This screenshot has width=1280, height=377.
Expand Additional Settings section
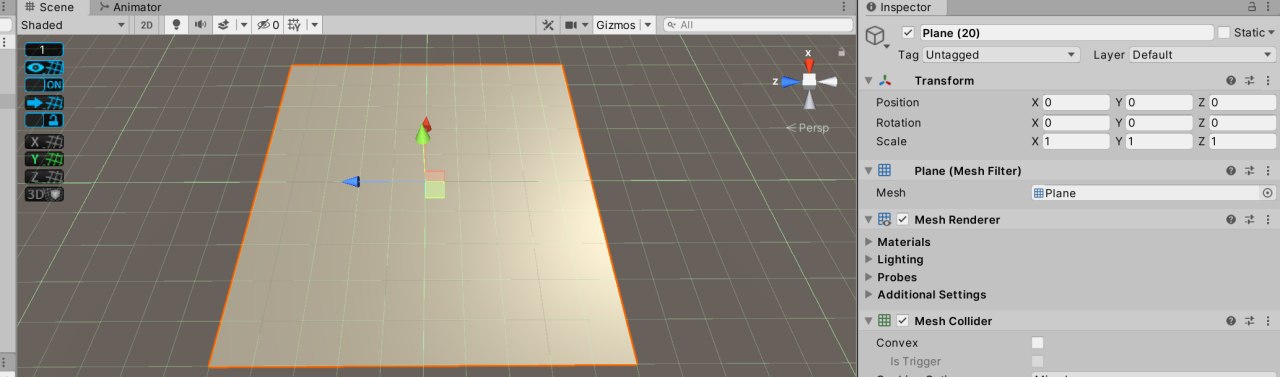(x=868, y=295)
